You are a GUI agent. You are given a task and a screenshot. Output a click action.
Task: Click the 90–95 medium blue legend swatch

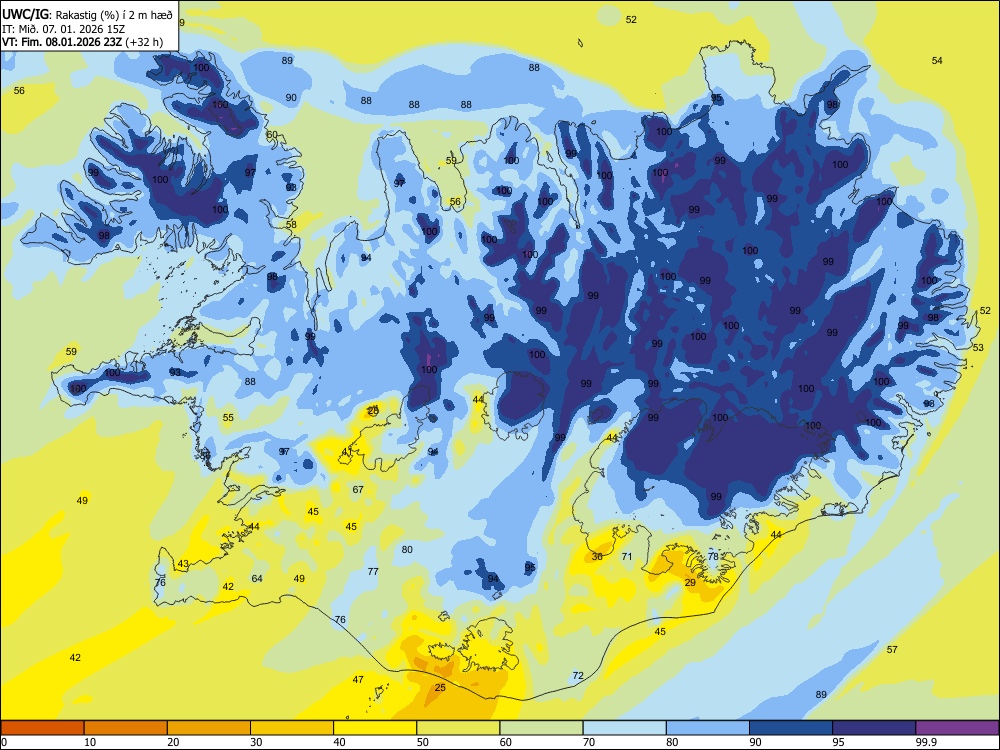(x=791, y=728)
